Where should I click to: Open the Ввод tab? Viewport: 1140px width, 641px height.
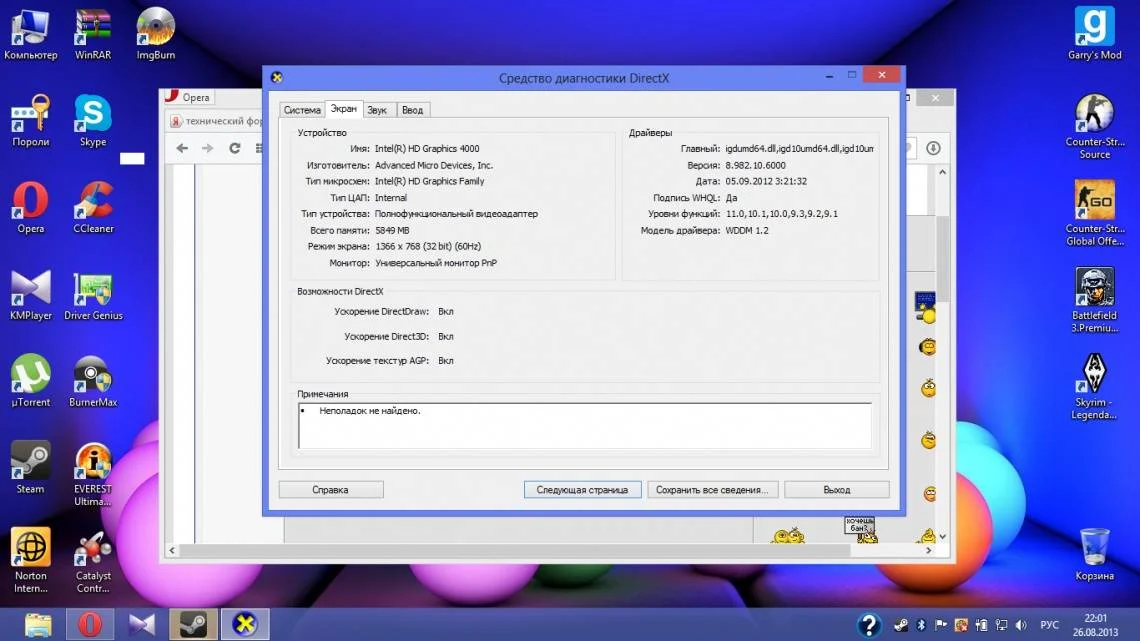pyautogui.click(x=412, y=110)
